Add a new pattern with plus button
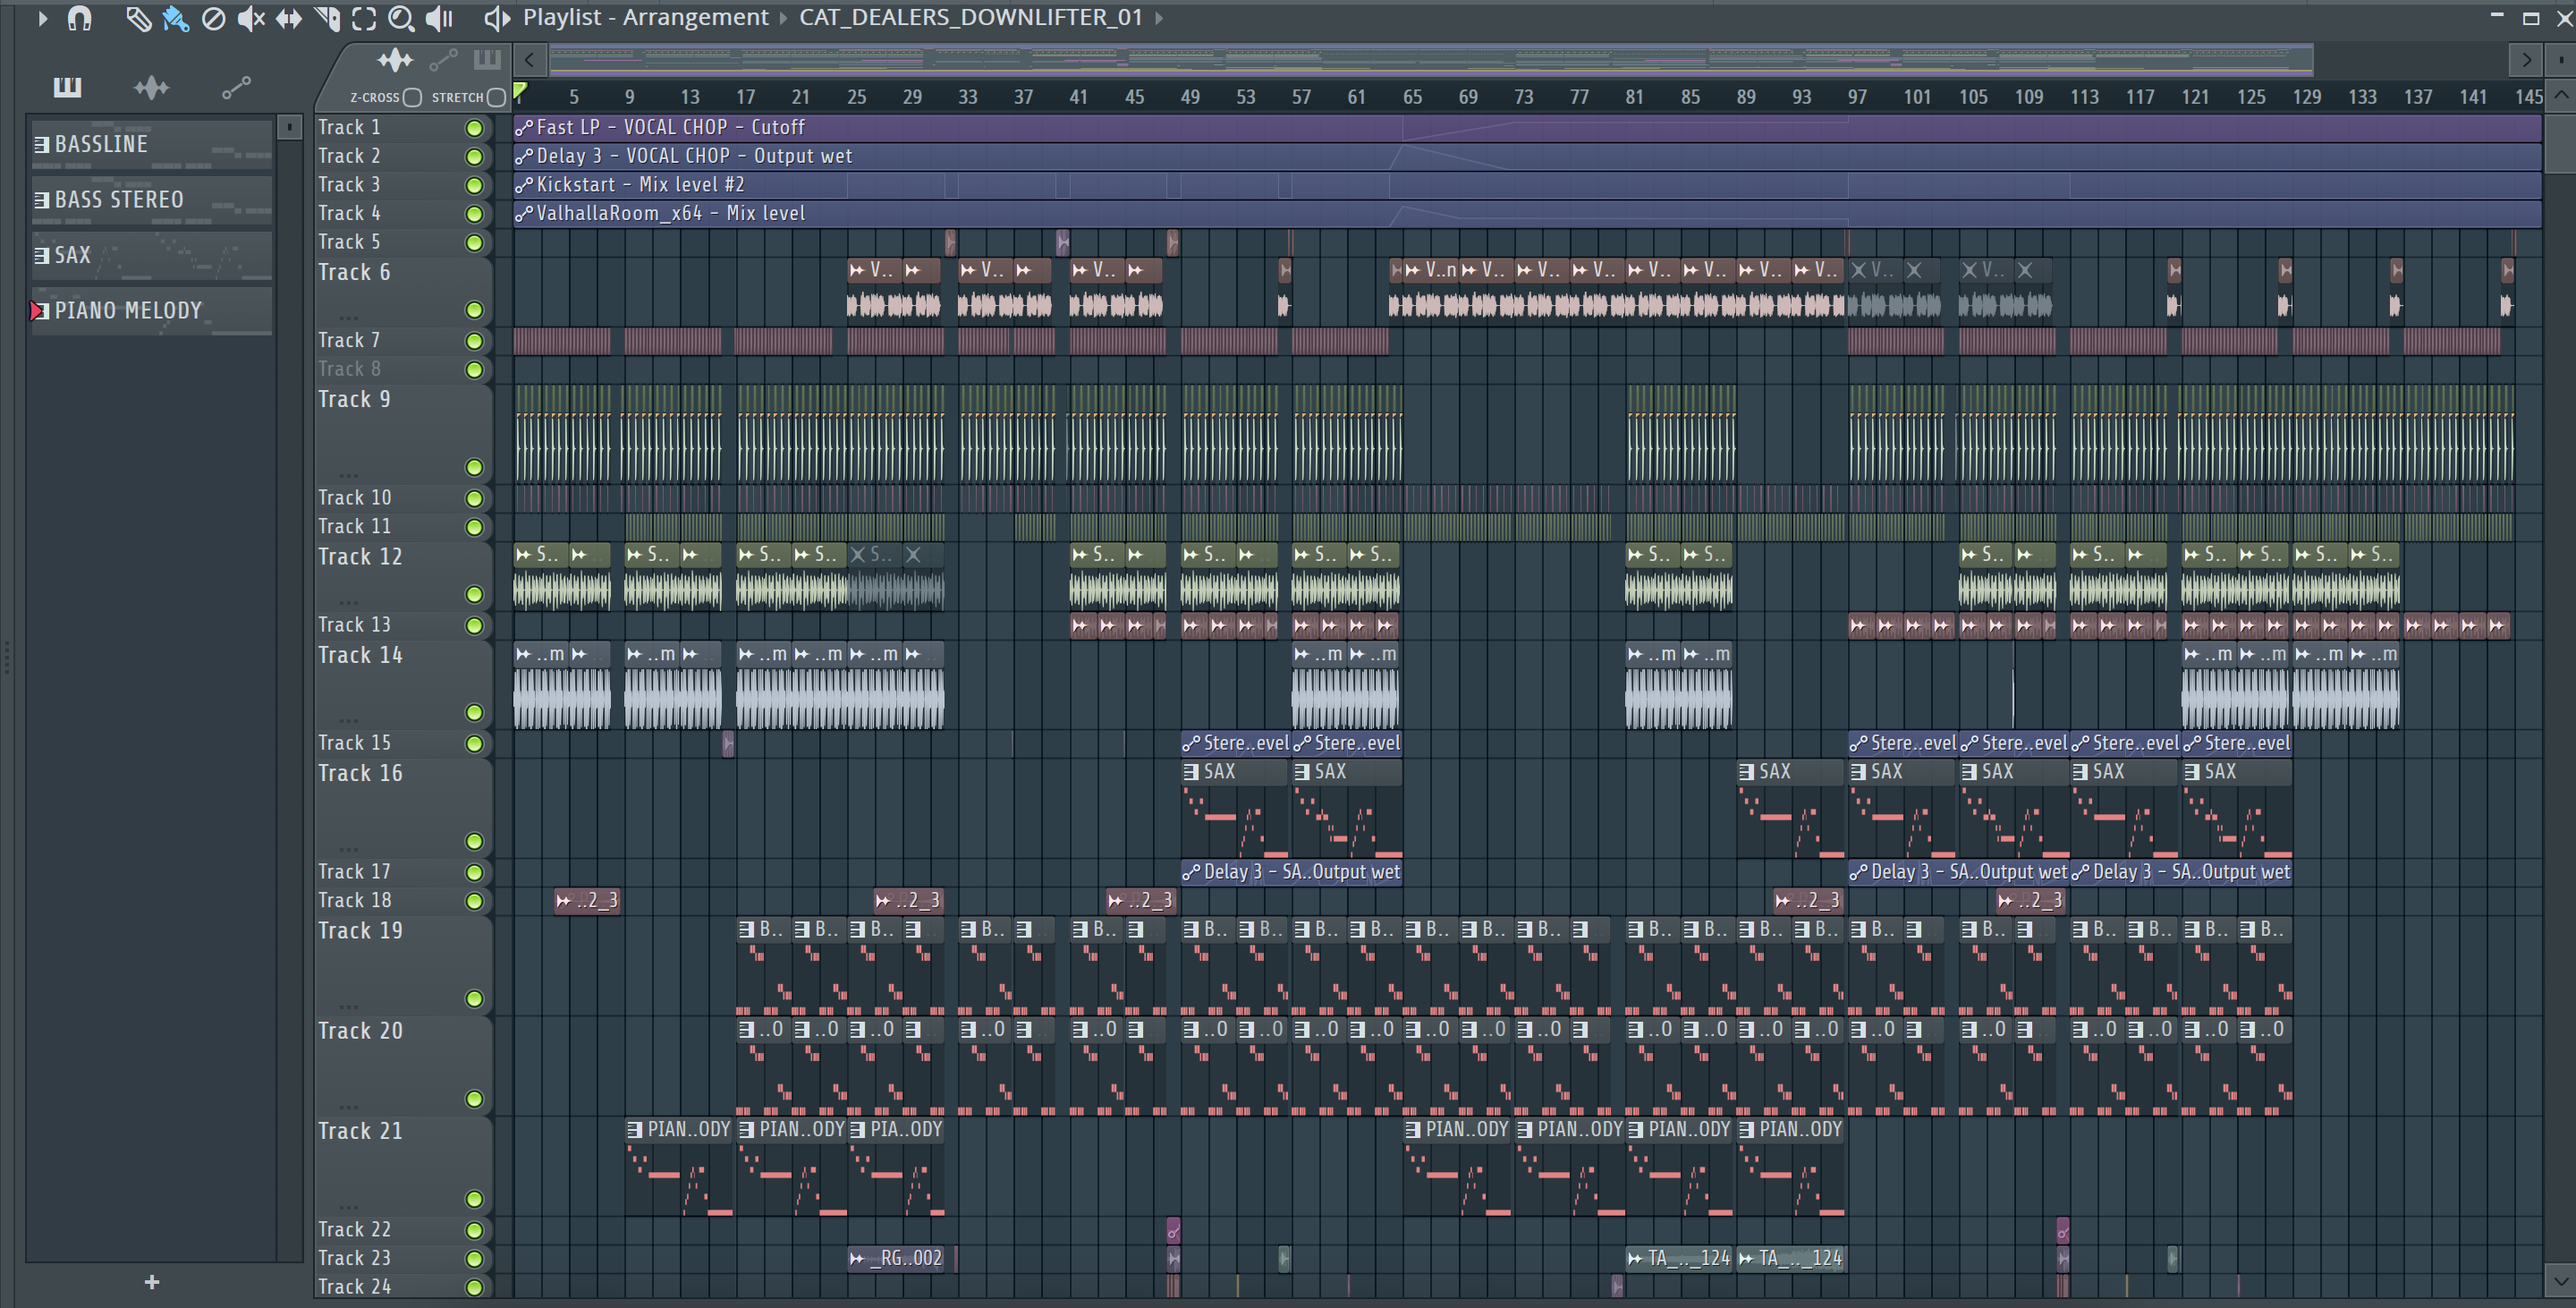 pos(152,1282)
